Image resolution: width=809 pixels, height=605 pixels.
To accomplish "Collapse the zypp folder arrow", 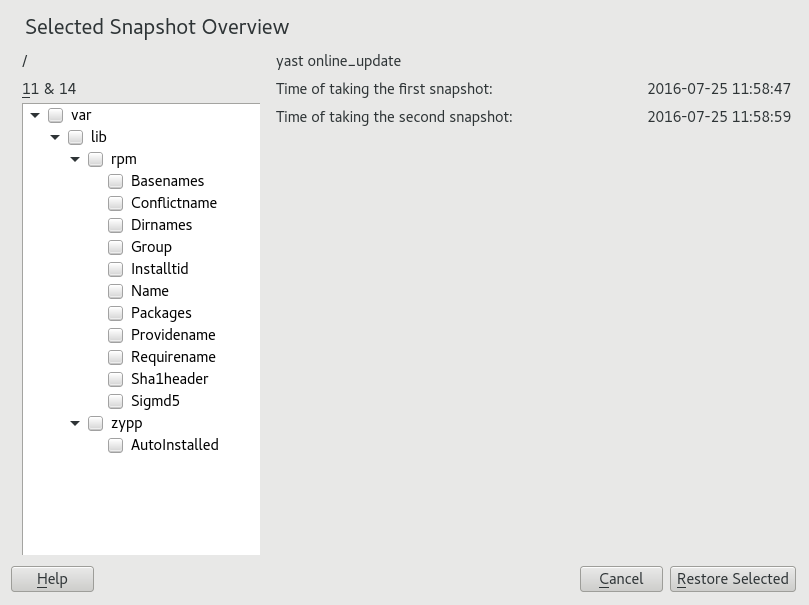I will [x=75, y=423].
